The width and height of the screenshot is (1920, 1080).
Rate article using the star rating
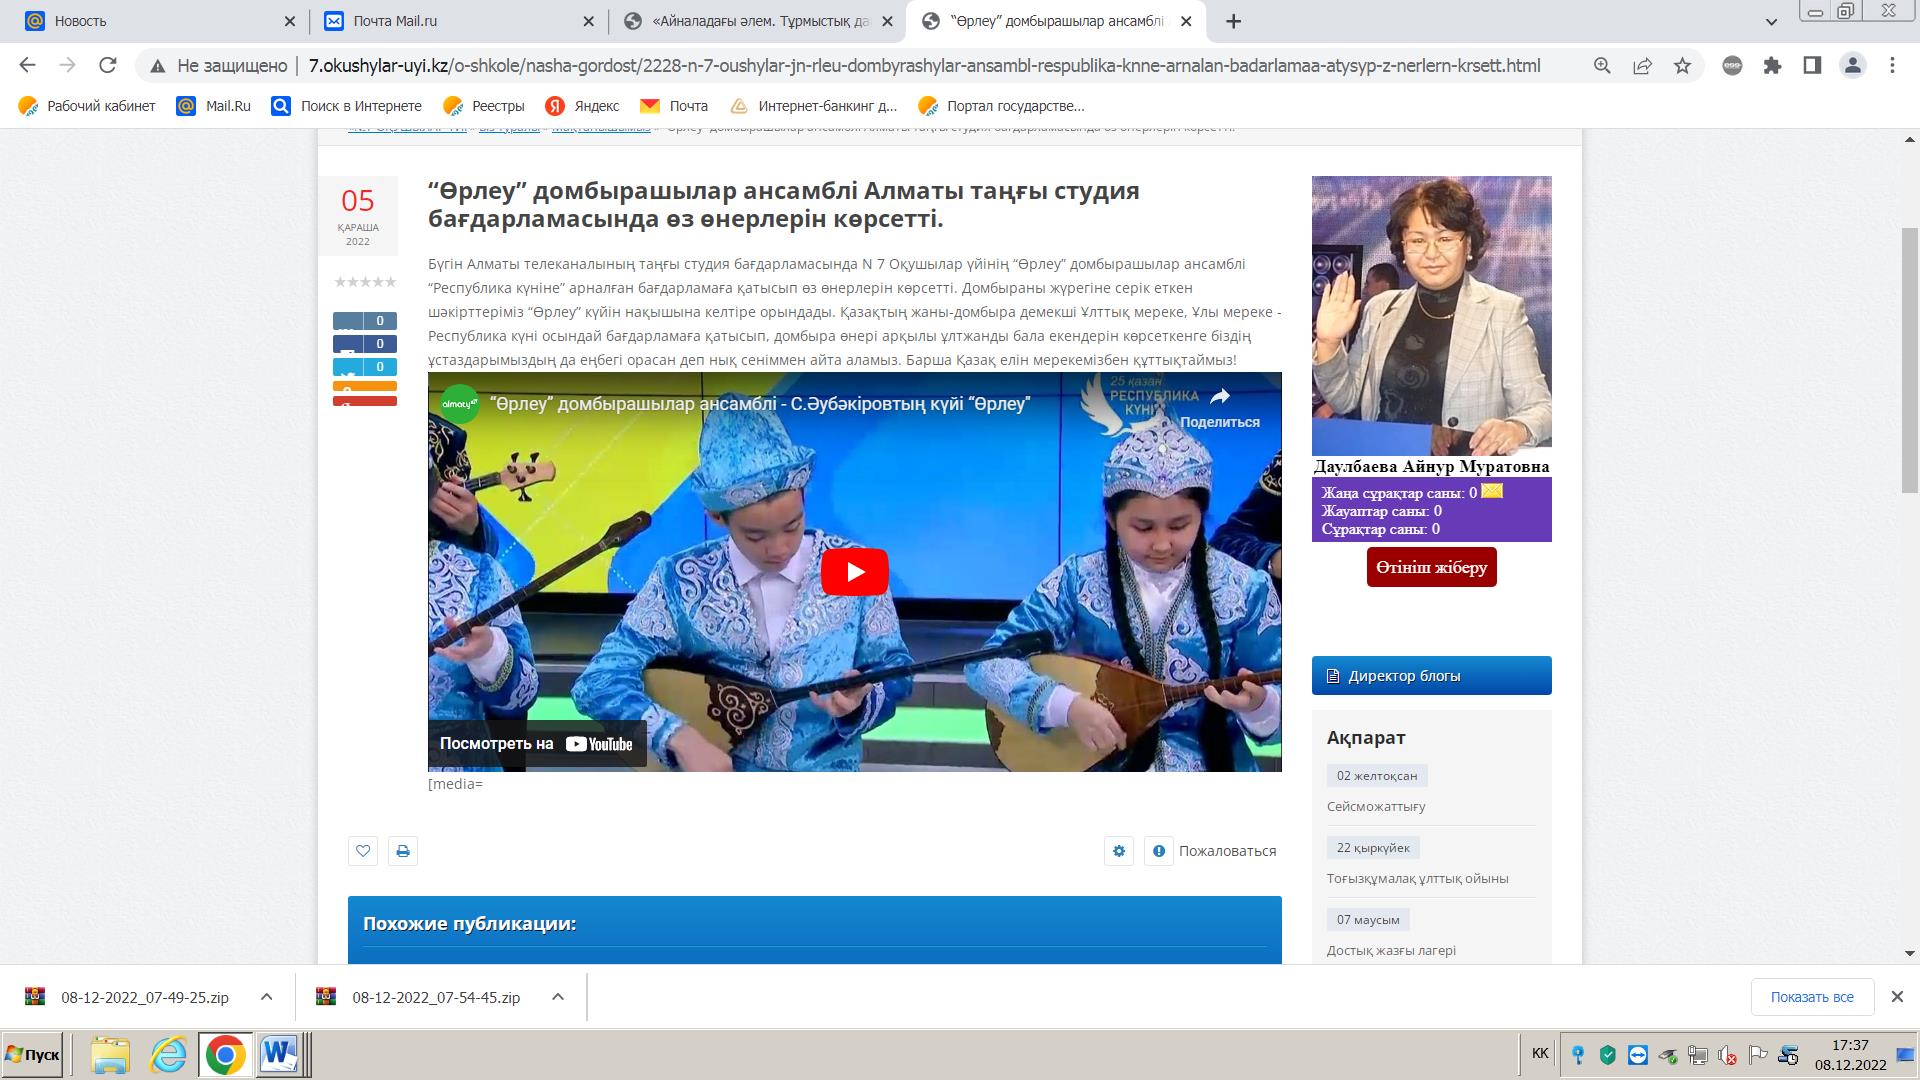(x=365, y=282)
